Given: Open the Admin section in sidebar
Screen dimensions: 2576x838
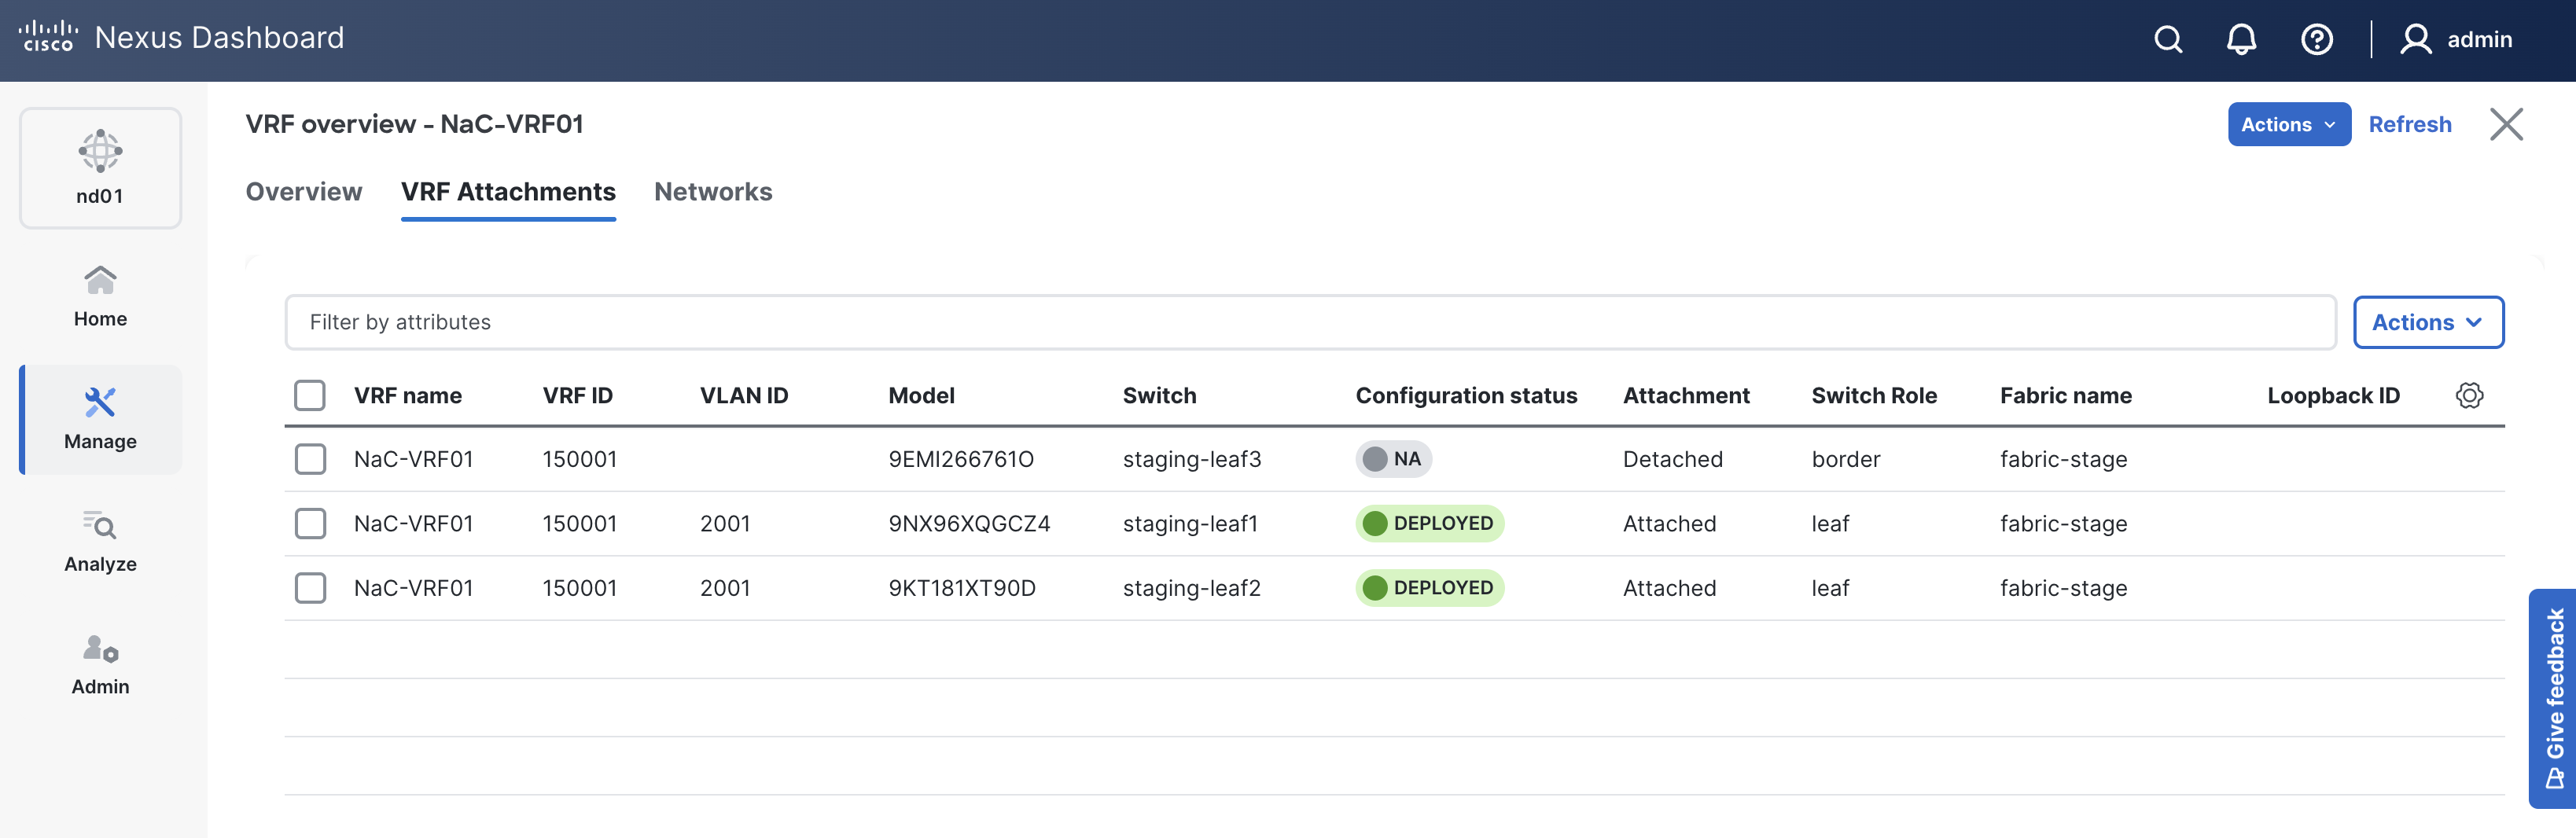Looking at the screenshot, I should (x=100, y=664).
